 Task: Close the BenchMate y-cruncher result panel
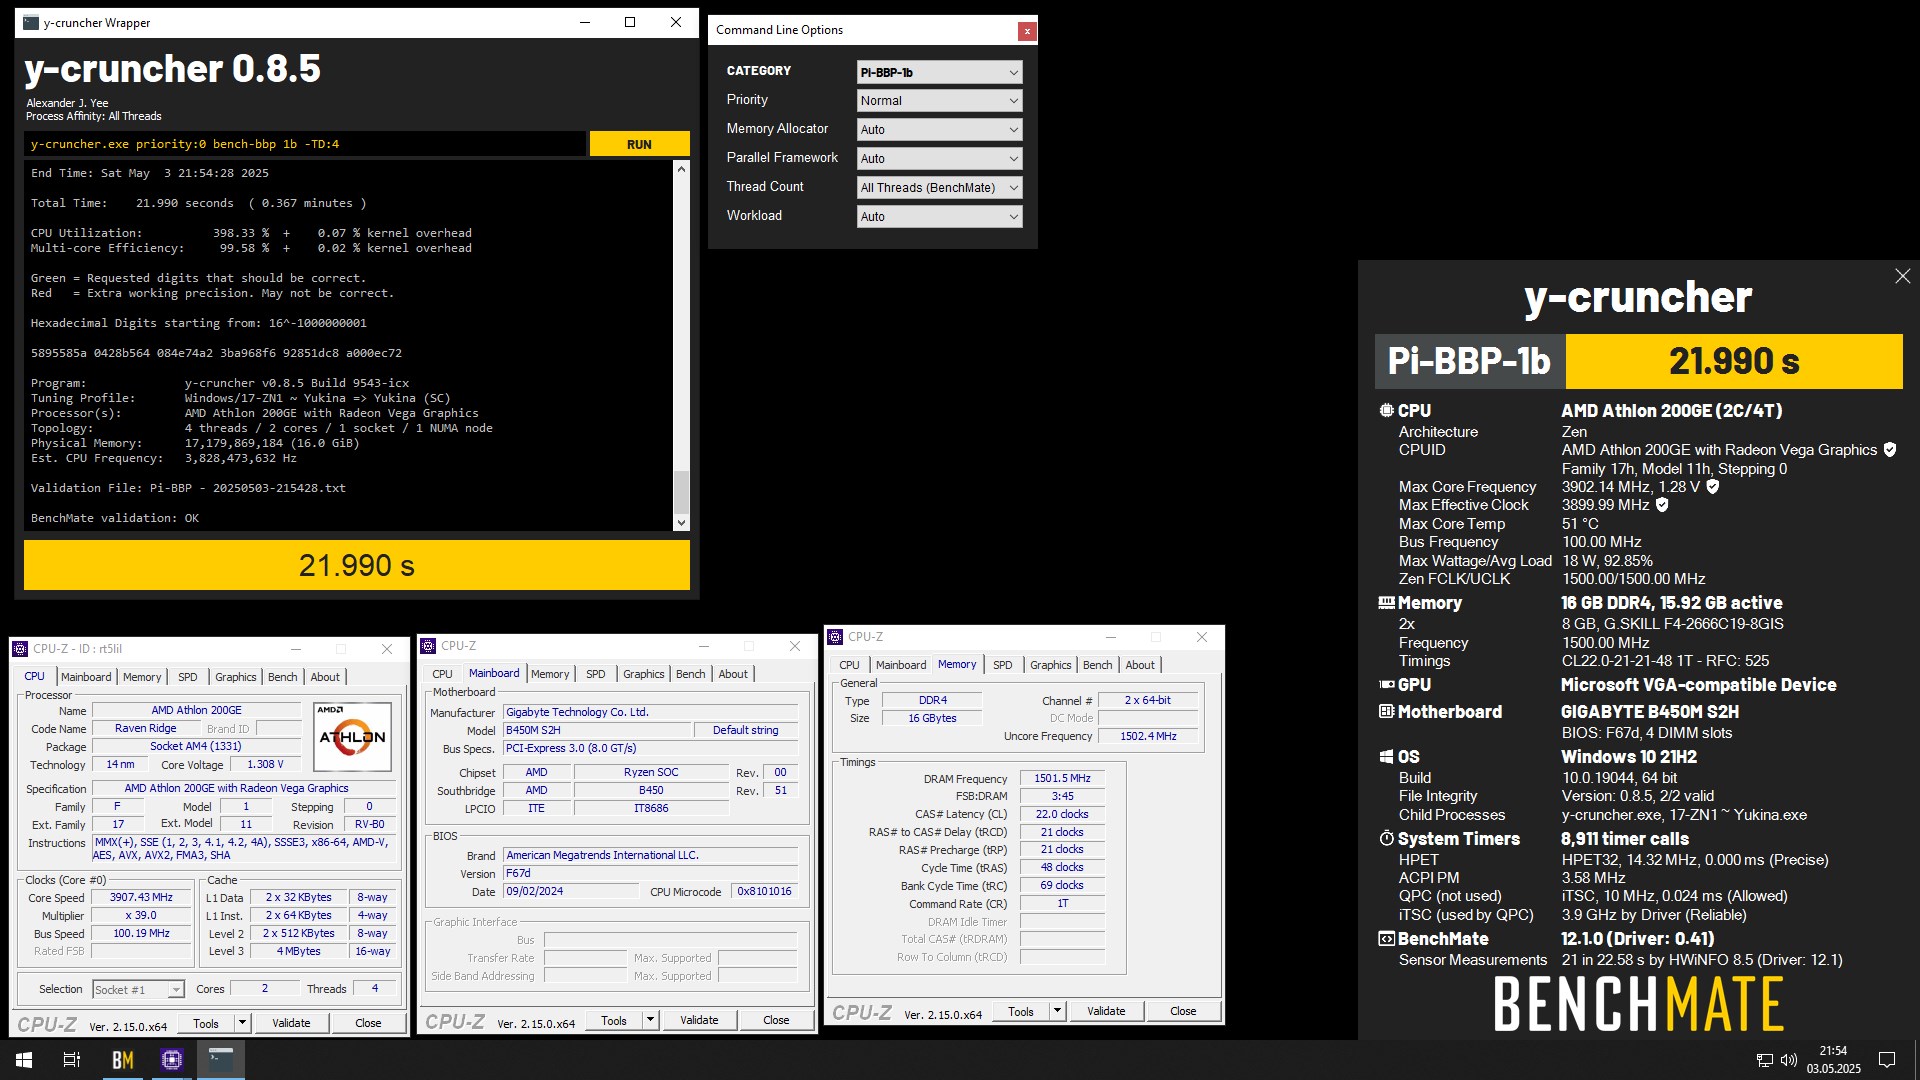point(1902,276)
